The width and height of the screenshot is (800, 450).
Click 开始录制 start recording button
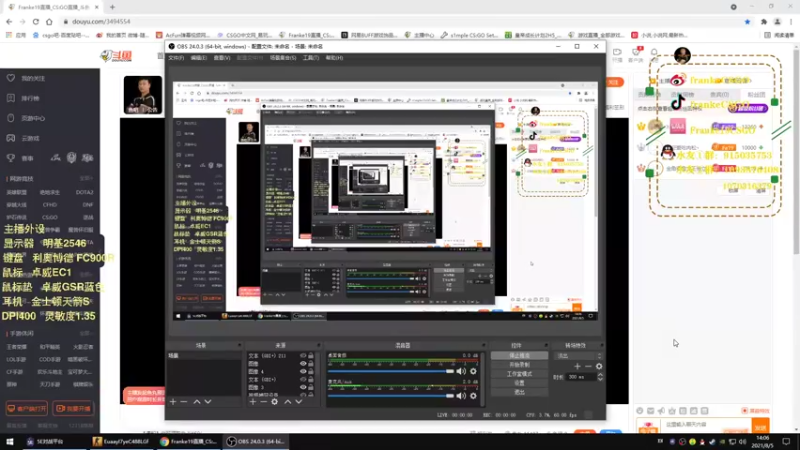(519, 365)
